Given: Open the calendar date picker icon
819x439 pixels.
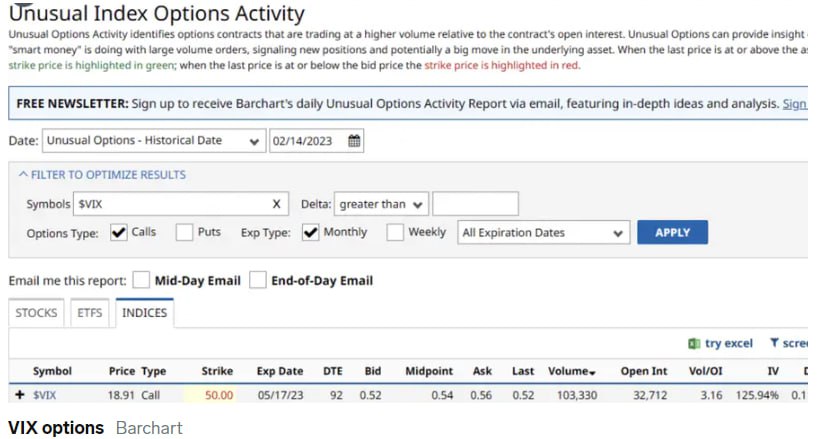Looking at the screenshot, I should pos(354,141).
